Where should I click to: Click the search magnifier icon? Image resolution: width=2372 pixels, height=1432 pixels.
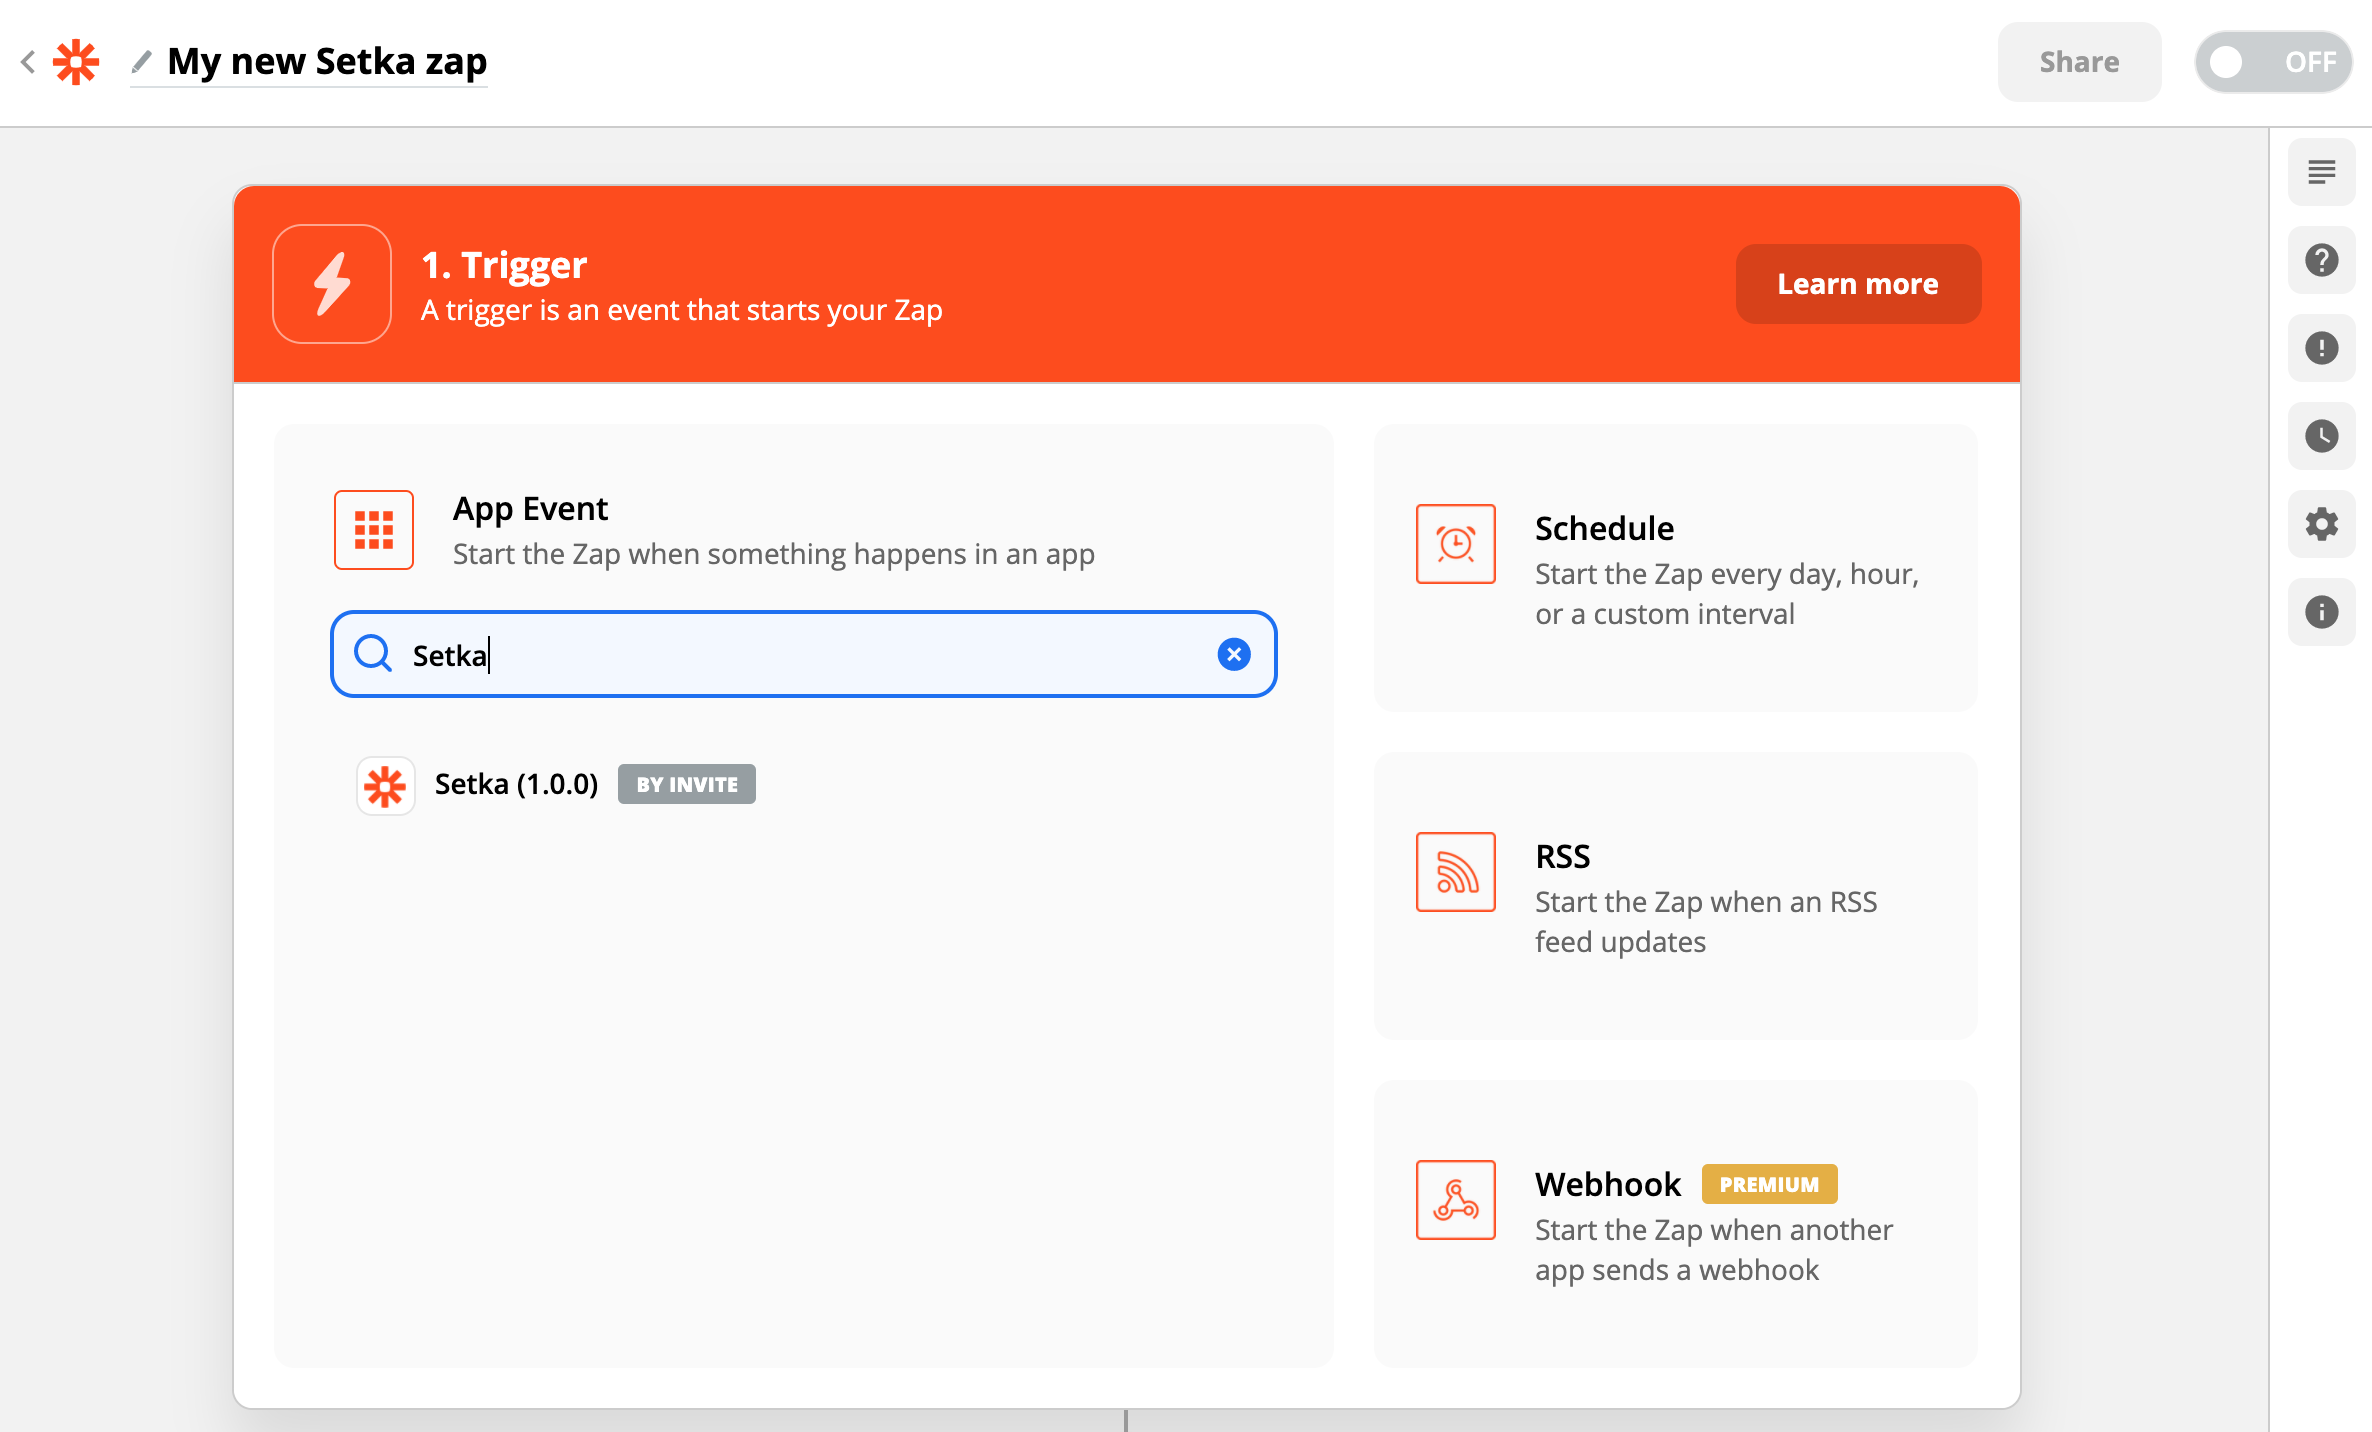tap(373, 654)
